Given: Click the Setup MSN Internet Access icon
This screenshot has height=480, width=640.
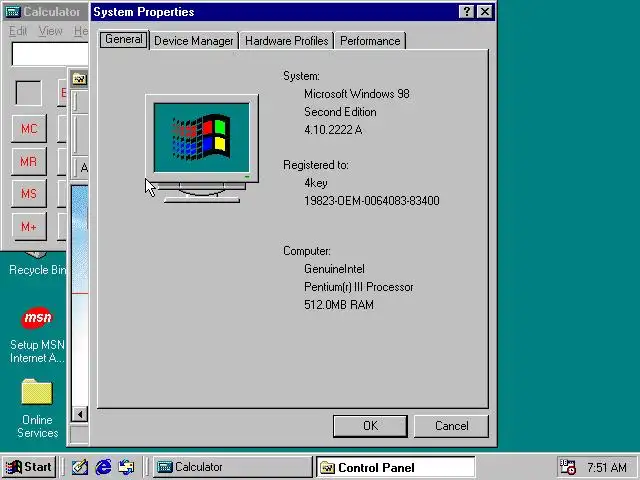Looking at the screenshot, I should pos(37,318).
